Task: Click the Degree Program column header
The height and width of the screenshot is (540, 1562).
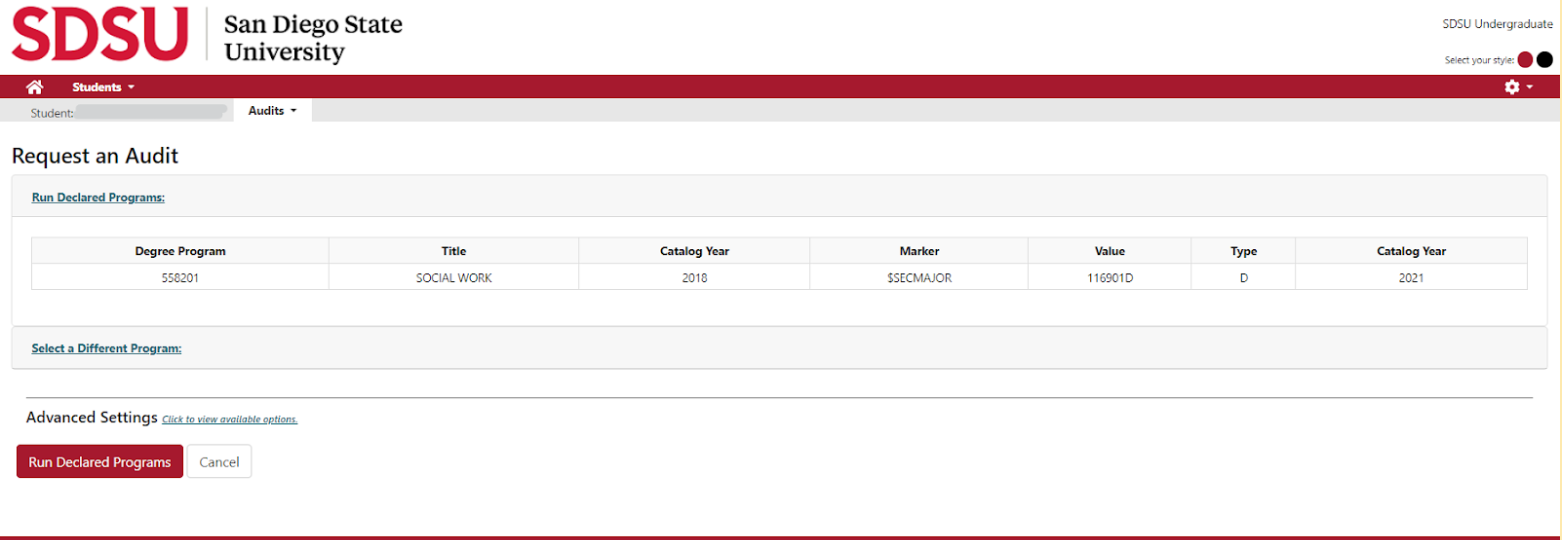Action: pyautogui.click(x=180, y=251)
